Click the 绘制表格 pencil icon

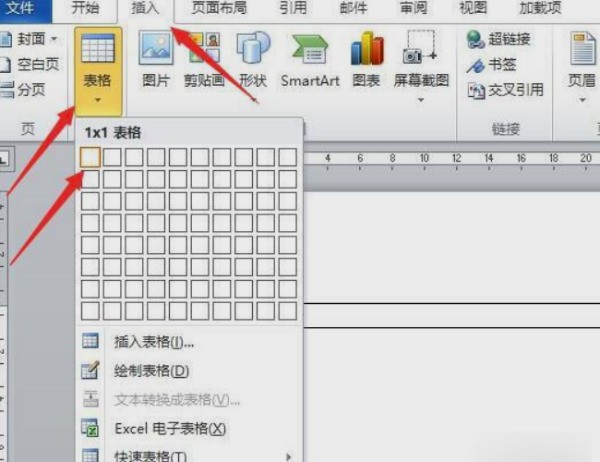[x=90, y=370]
